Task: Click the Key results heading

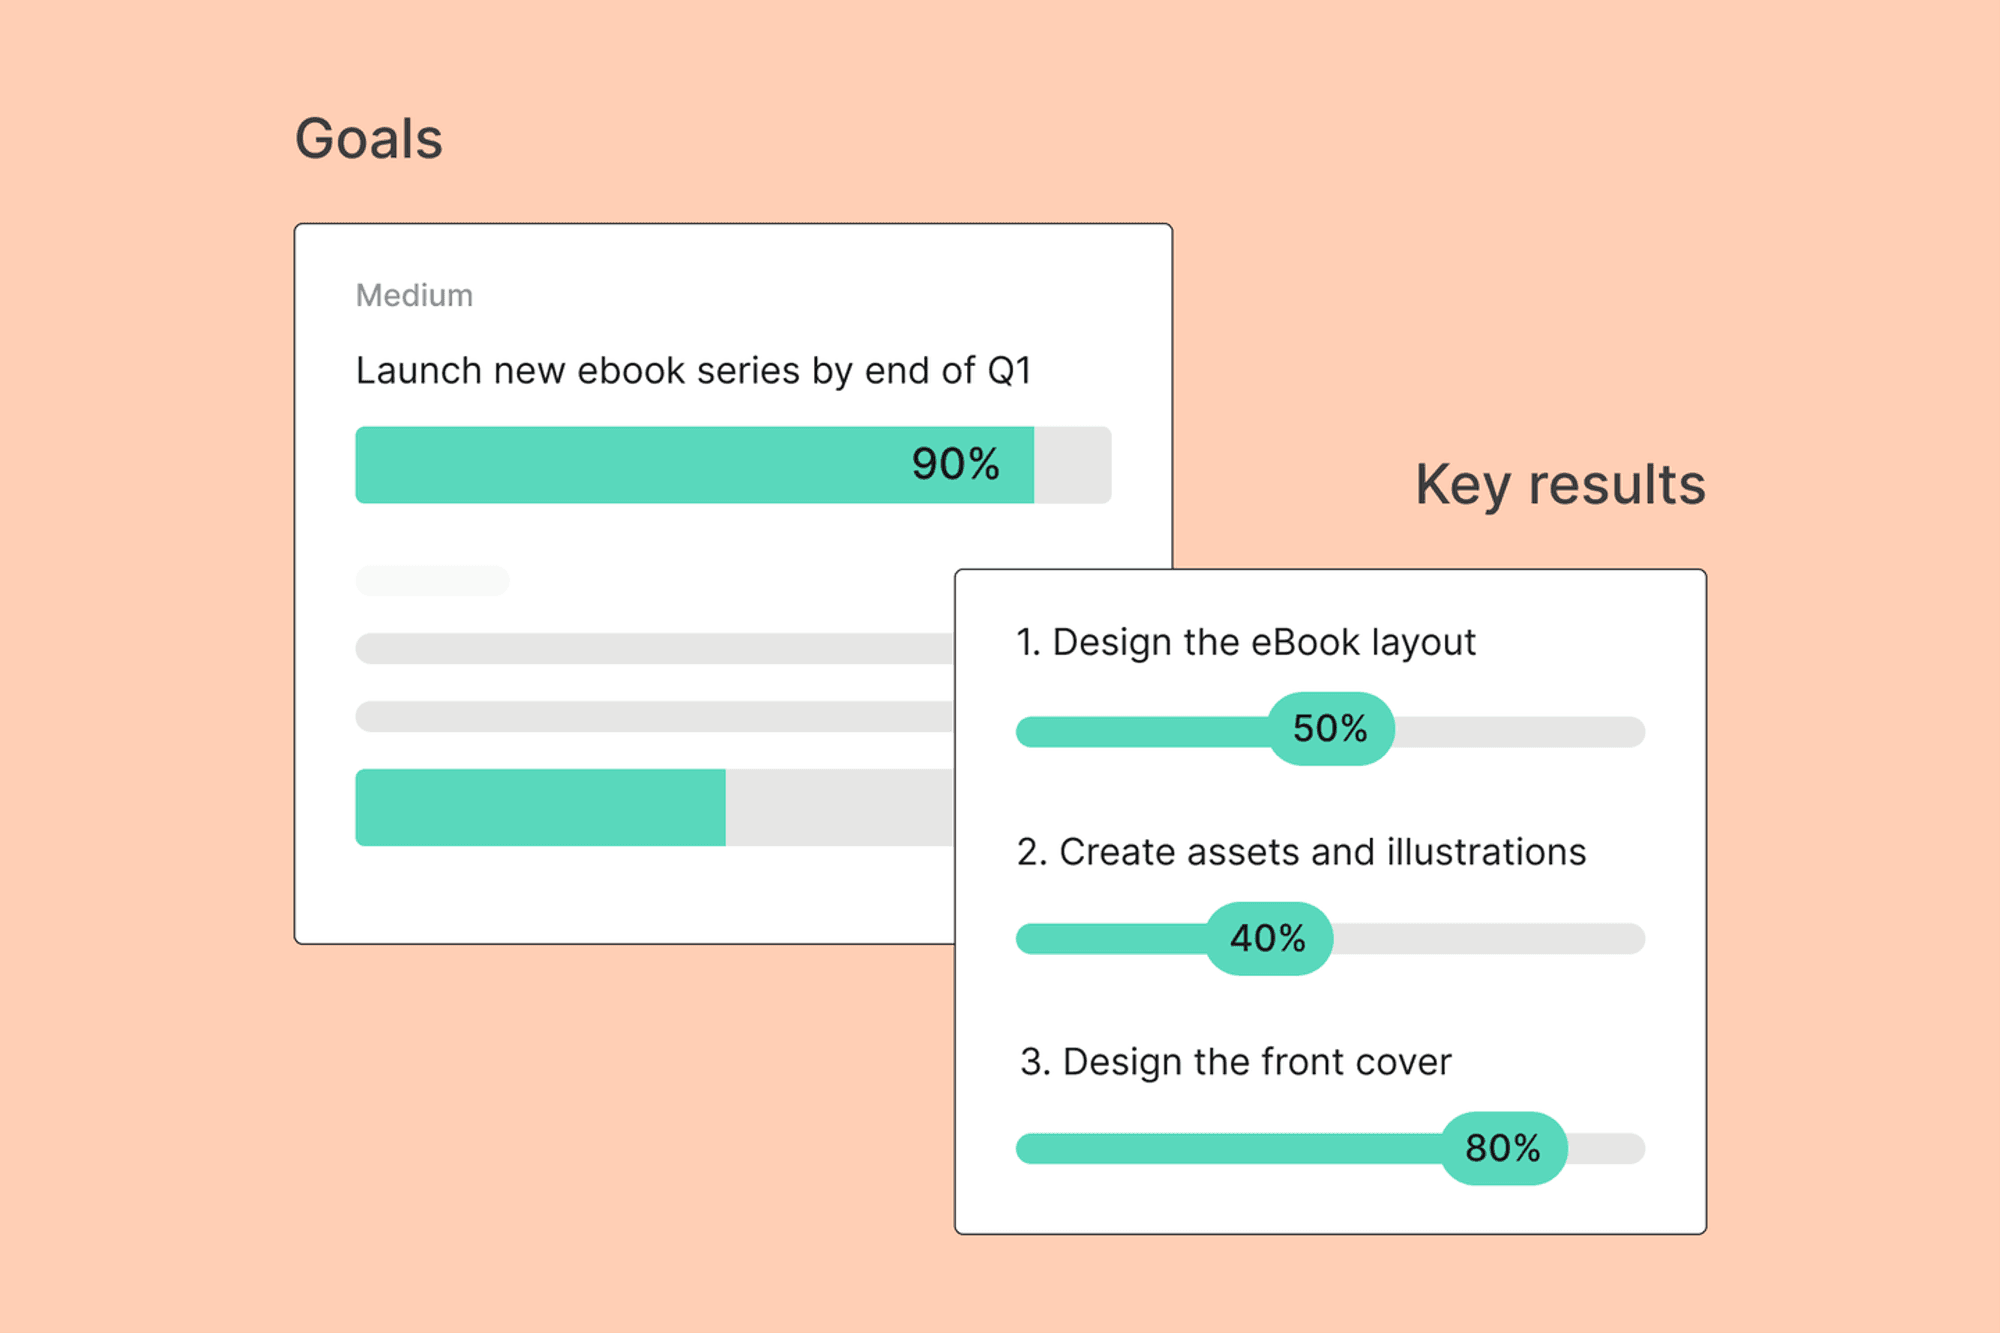Action: pos(1560,486)
